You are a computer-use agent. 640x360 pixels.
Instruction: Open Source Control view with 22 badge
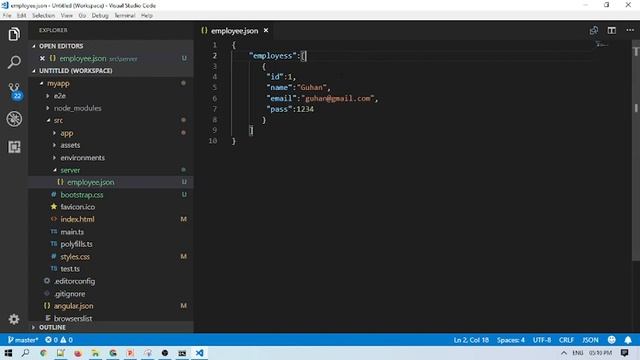15,91
